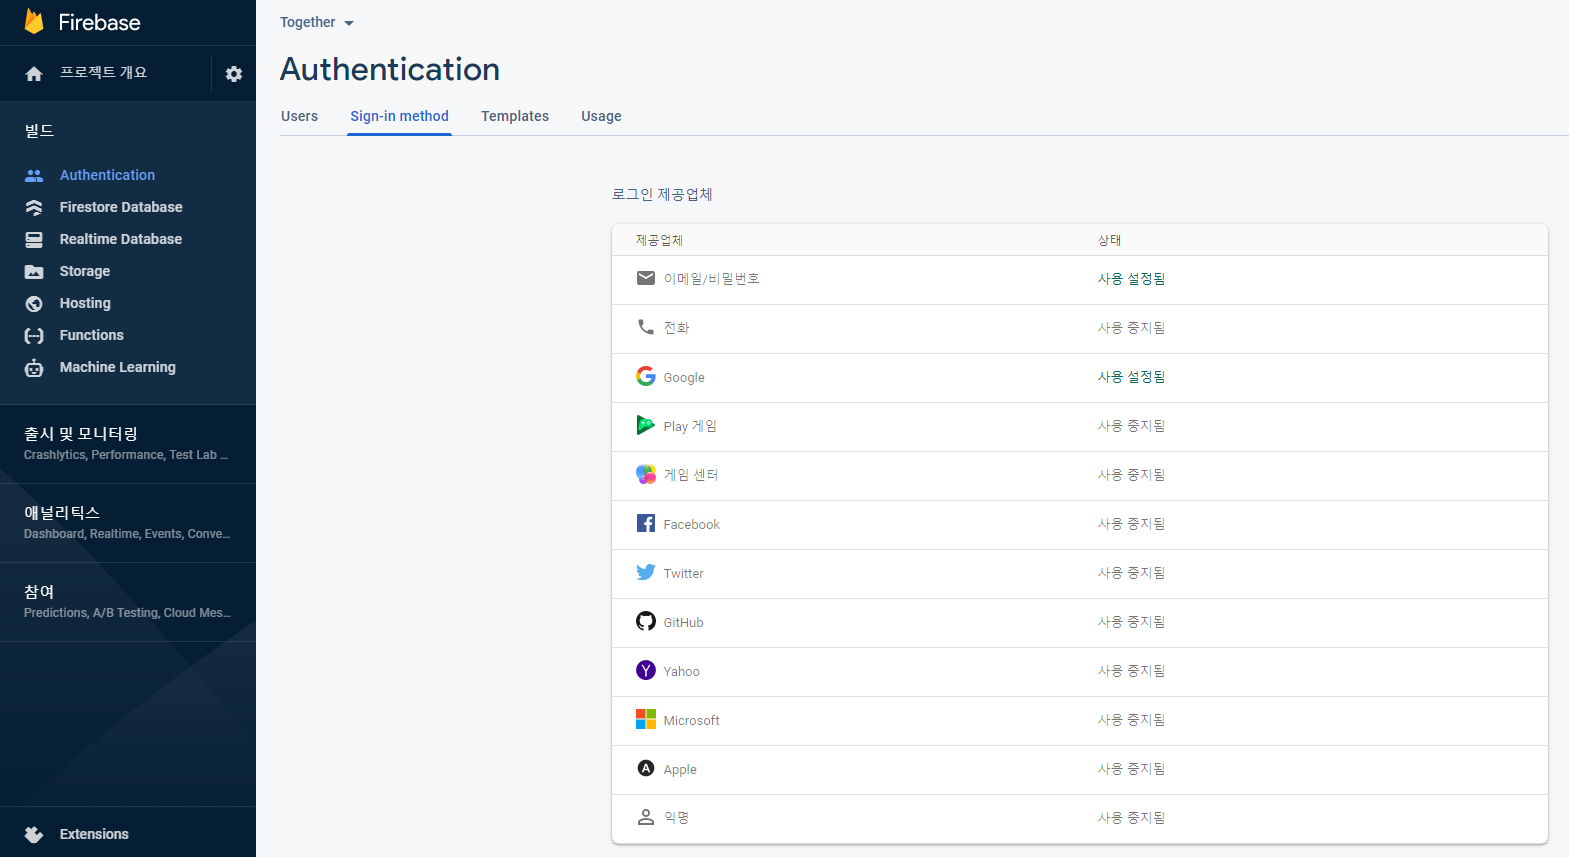Click the Machine Learning robot icon

pos(34,367)
